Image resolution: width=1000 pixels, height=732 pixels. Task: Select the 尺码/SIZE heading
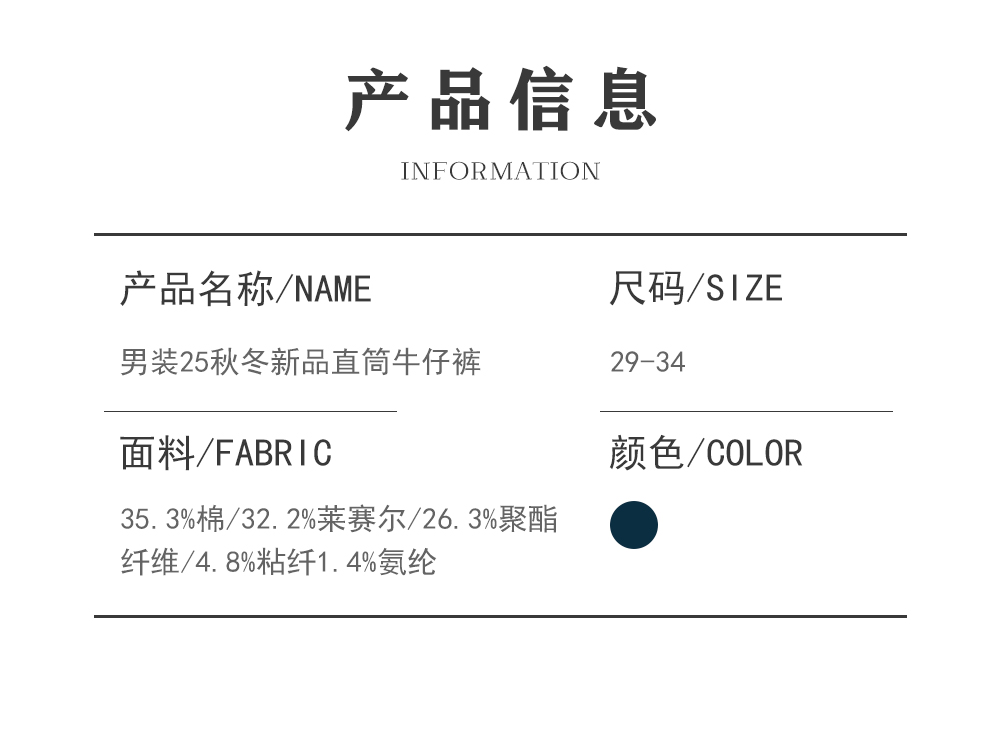click(x=696, y=289)
